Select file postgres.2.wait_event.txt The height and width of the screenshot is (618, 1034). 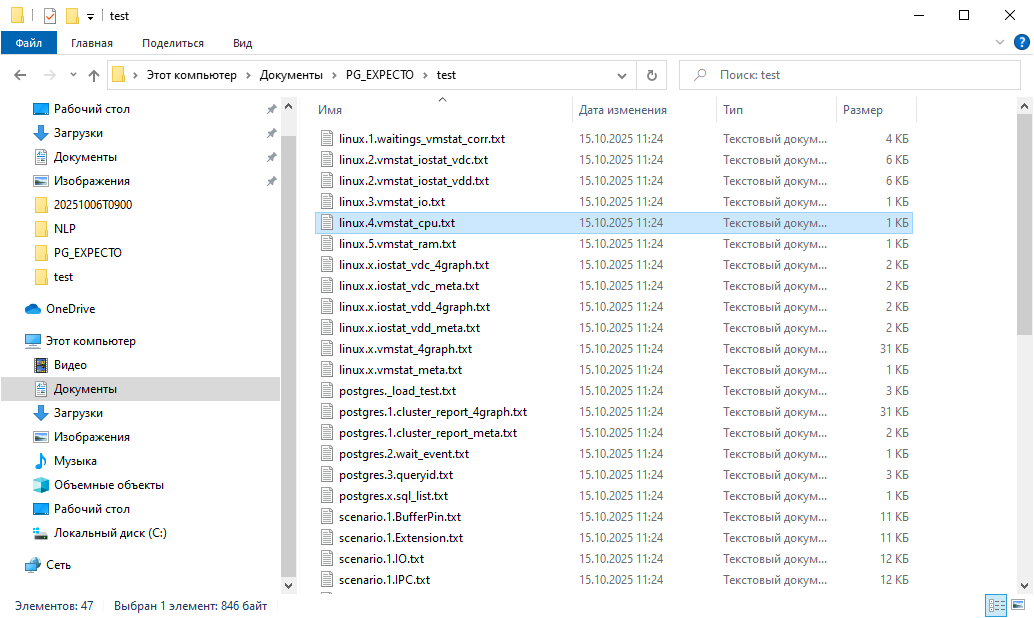point(404,454)
